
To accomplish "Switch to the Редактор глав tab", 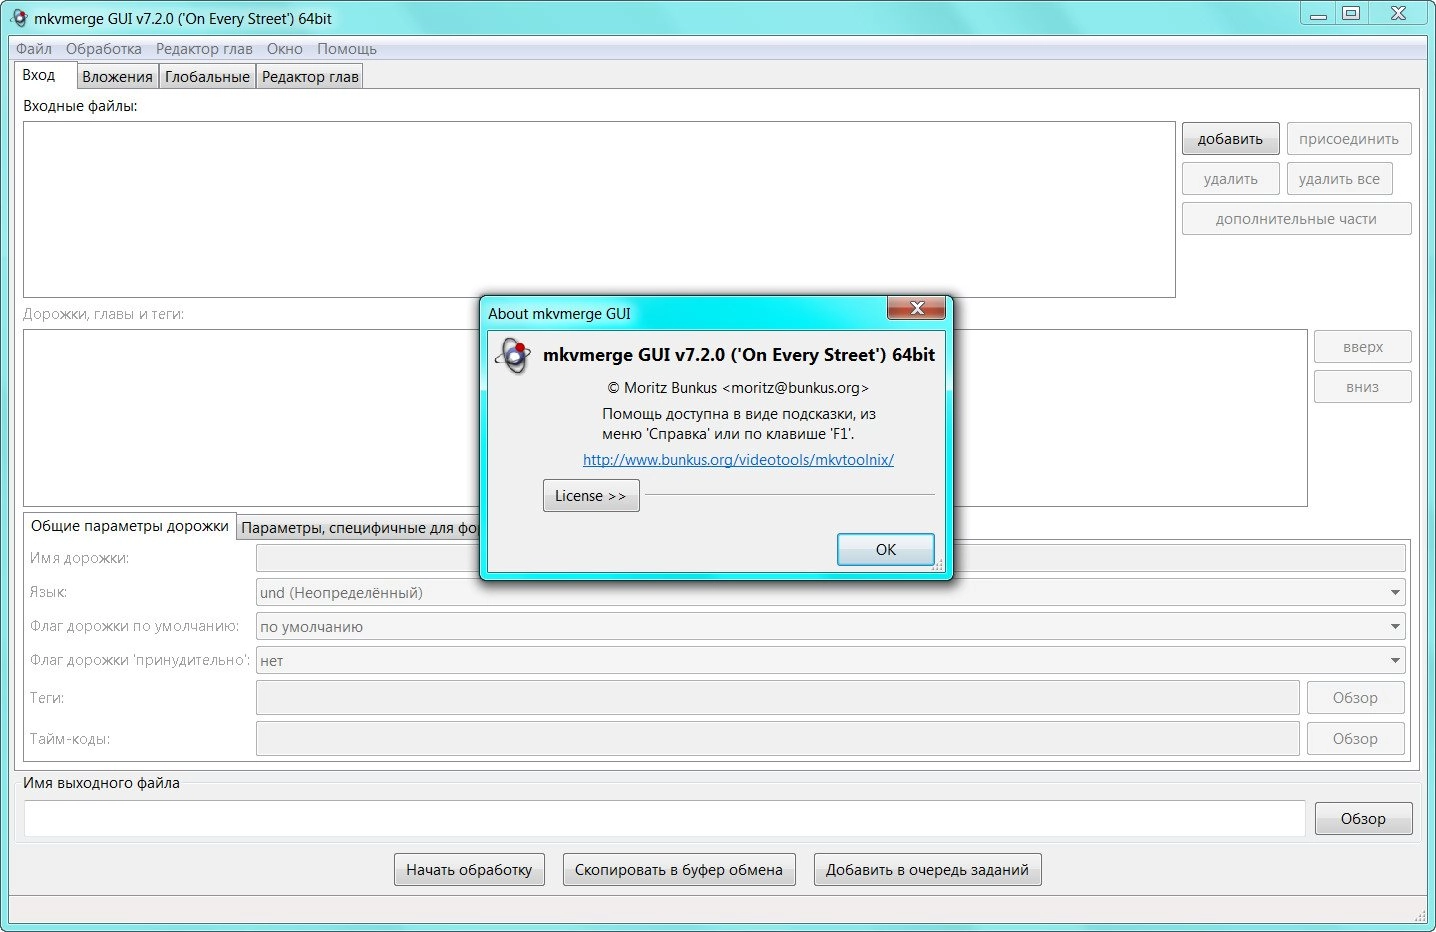I will tap(310, 77).
